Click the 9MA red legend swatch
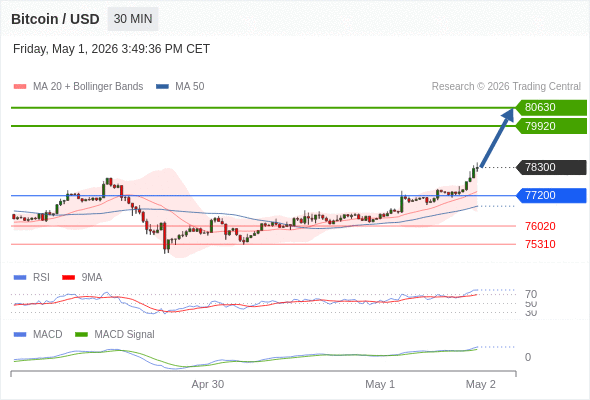 68,278
